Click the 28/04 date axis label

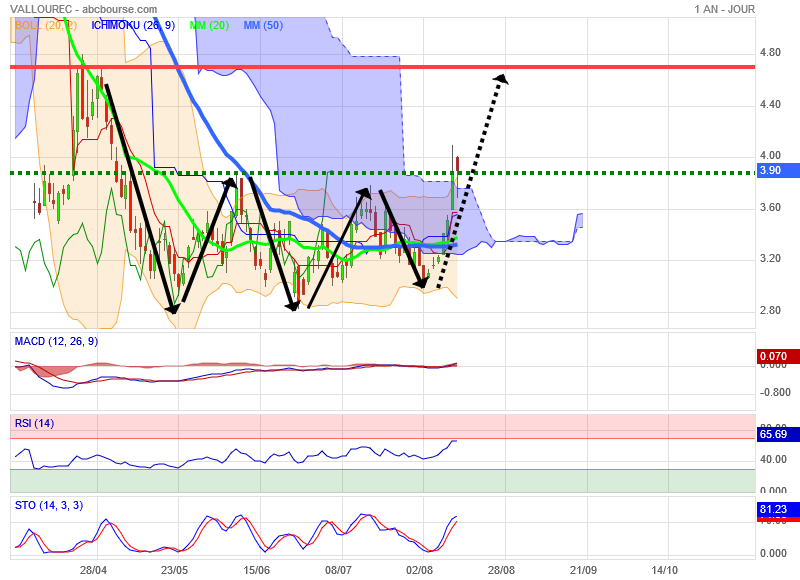click(x=93, y=570)
